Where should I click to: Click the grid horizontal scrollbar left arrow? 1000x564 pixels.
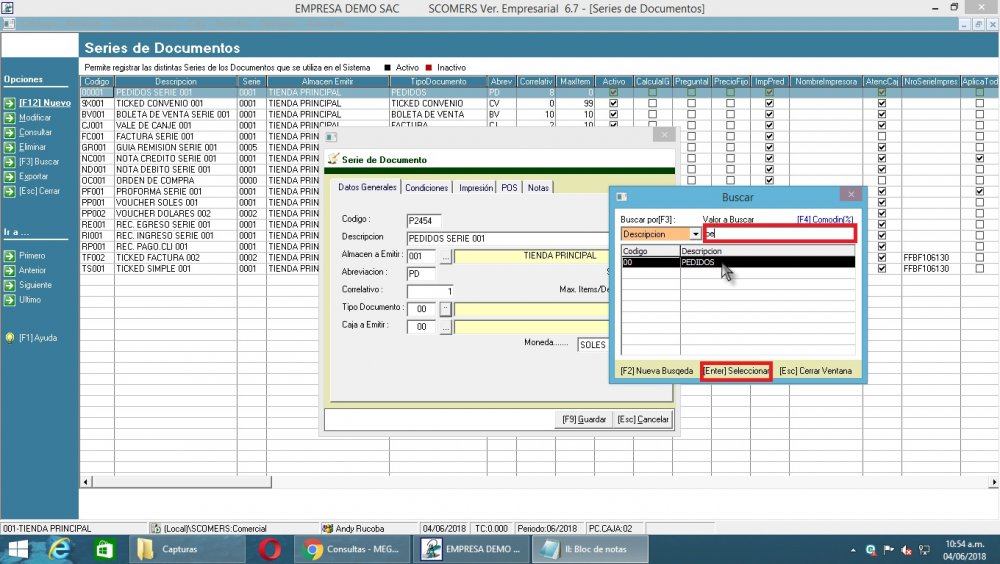point(87,482)
